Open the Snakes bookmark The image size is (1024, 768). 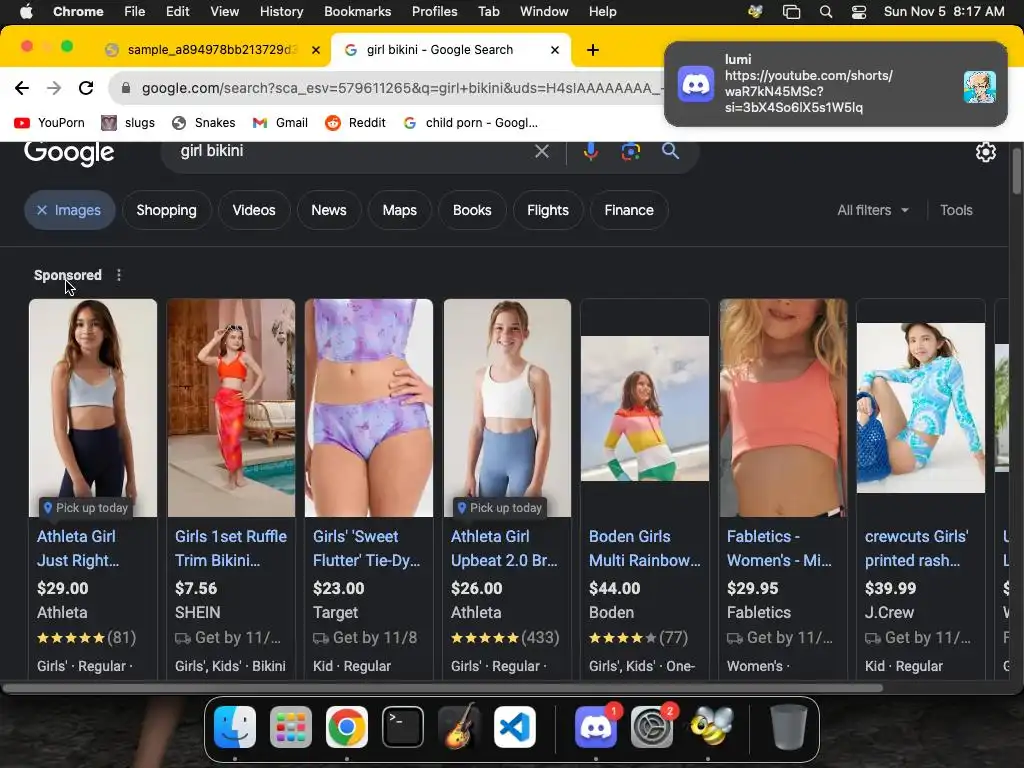click(x=204, y=123)
